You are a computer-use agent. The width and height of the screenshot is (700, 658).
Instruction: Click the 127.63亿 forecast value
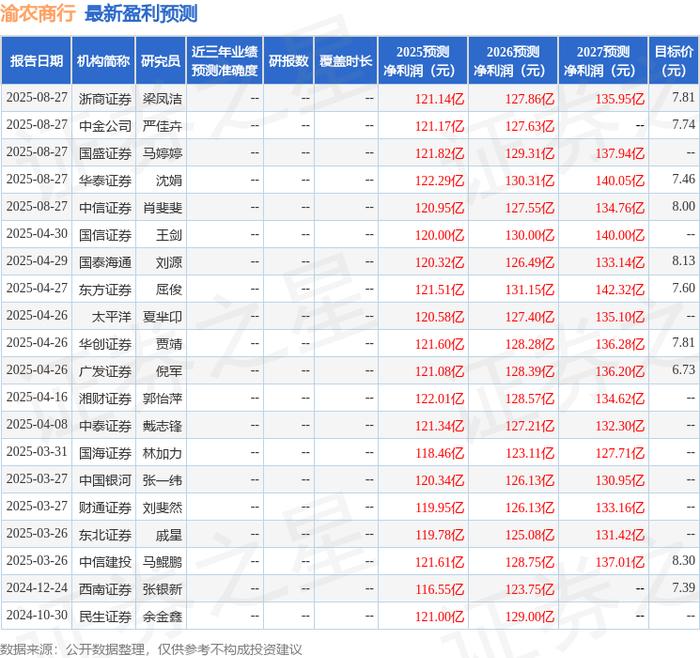530,126
